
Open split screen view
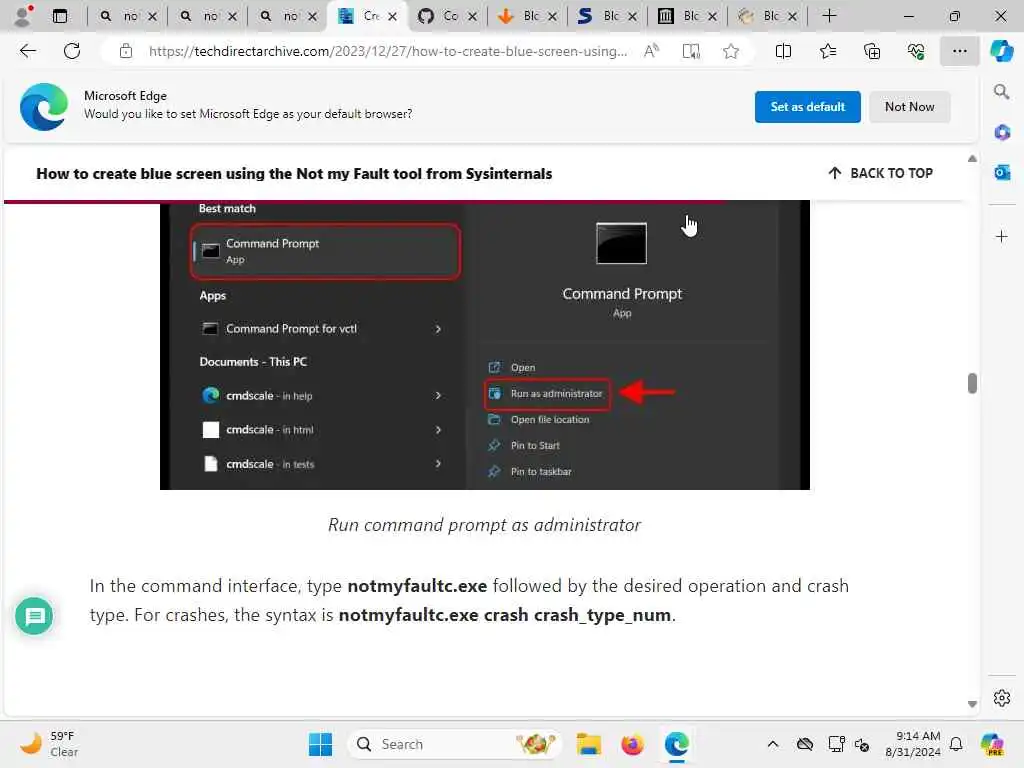coord(783,51)
